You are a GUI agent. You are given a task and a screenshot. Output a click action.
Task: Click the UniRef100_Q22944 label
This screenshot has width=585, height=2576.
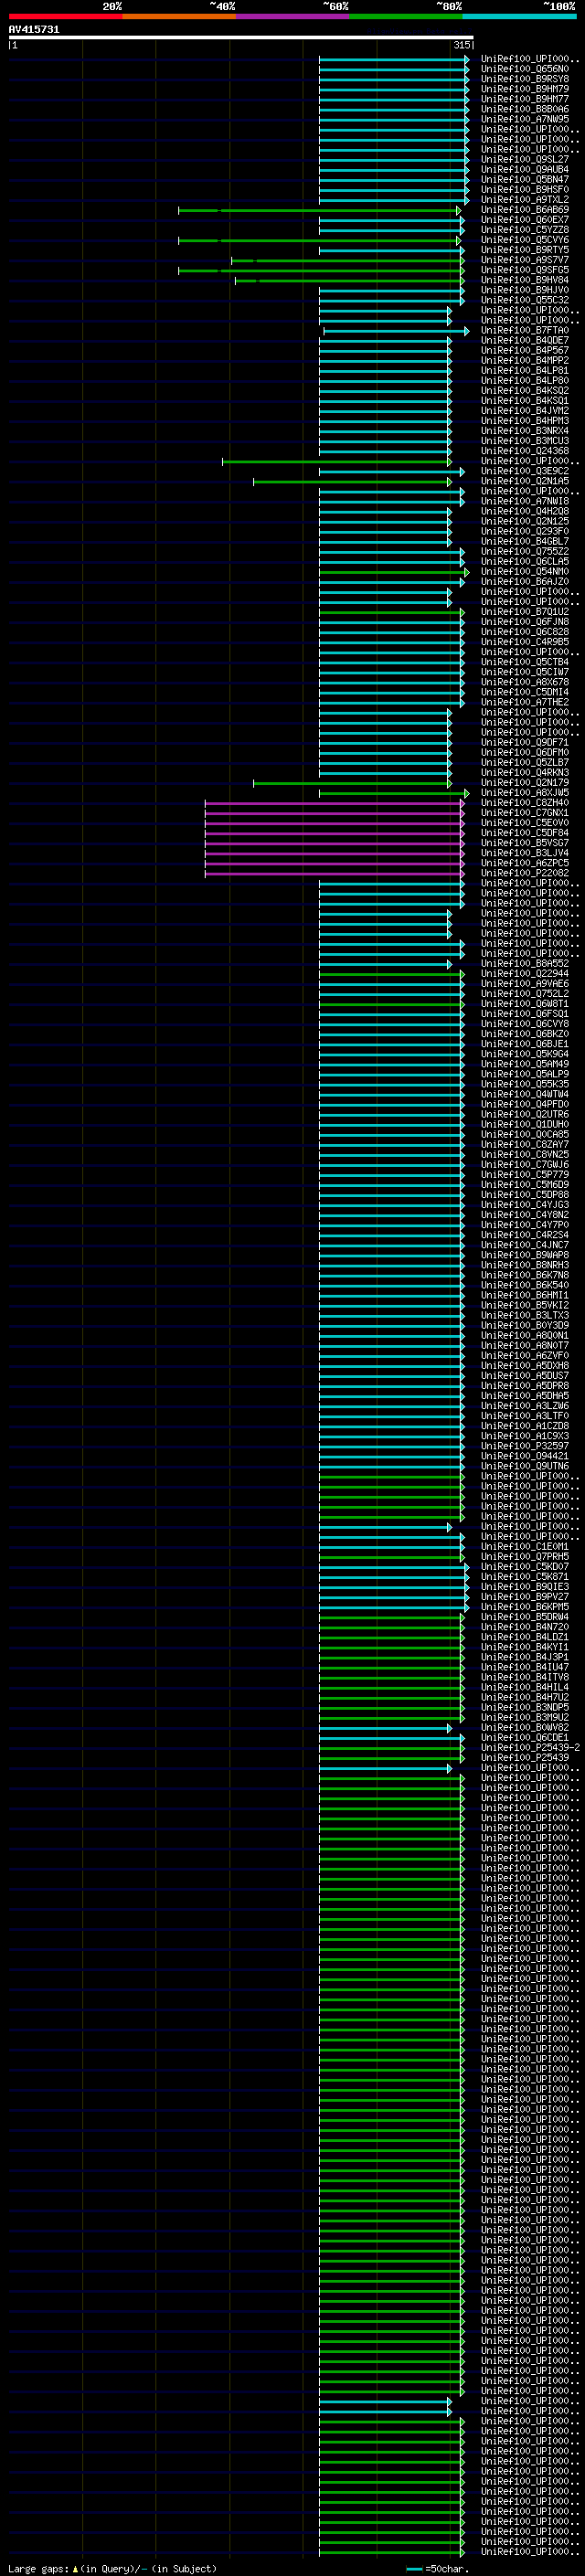[x=525, y=973]
